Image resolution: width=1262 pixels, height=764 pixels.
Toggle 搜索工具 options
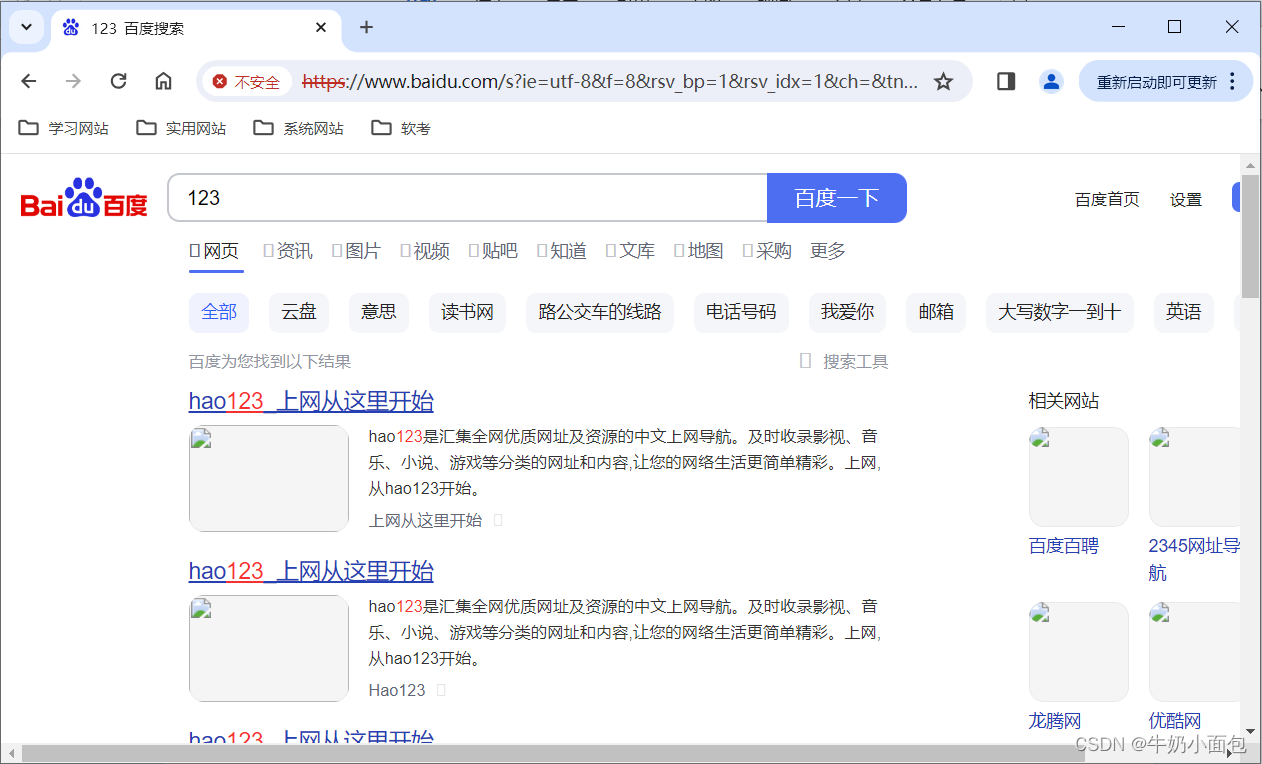click(x=853, y=361)
